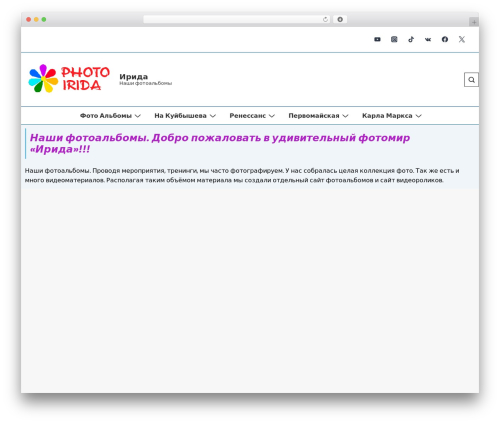Open the Facebook social link icon
Viewport: 500px width, 423px height.
click(x=445, y=39)
